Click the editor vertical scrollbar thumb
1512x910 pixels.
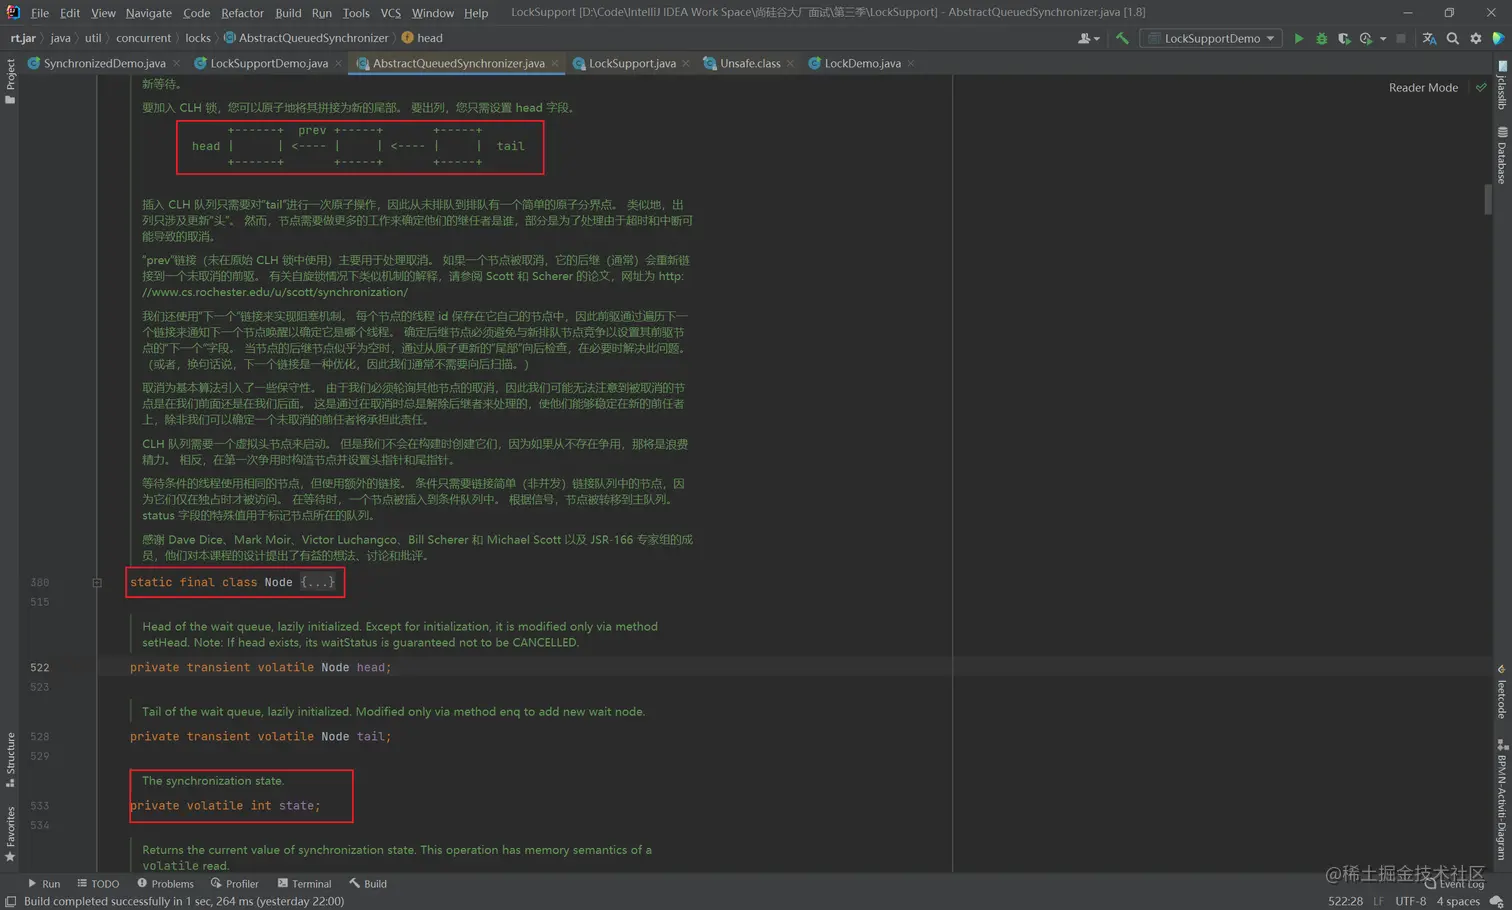[1488, 199]
